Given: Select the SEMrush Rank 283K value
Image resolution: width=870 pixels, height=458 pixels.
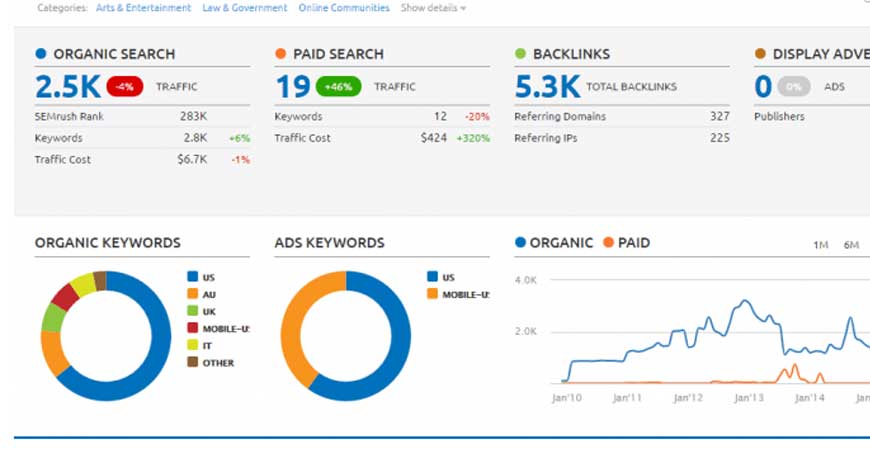Looking at the screenshot, I should [194, 117].
